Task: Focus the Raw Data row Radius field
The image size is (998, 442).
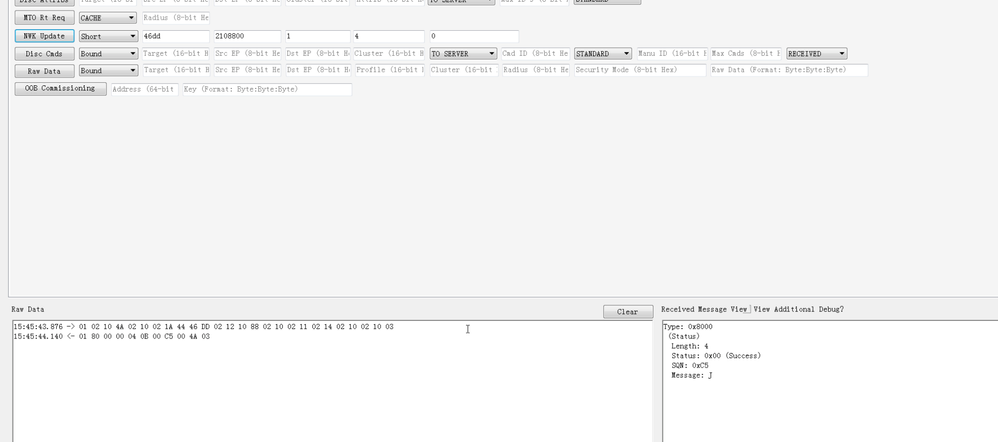Action: click(x=535, y=71)
